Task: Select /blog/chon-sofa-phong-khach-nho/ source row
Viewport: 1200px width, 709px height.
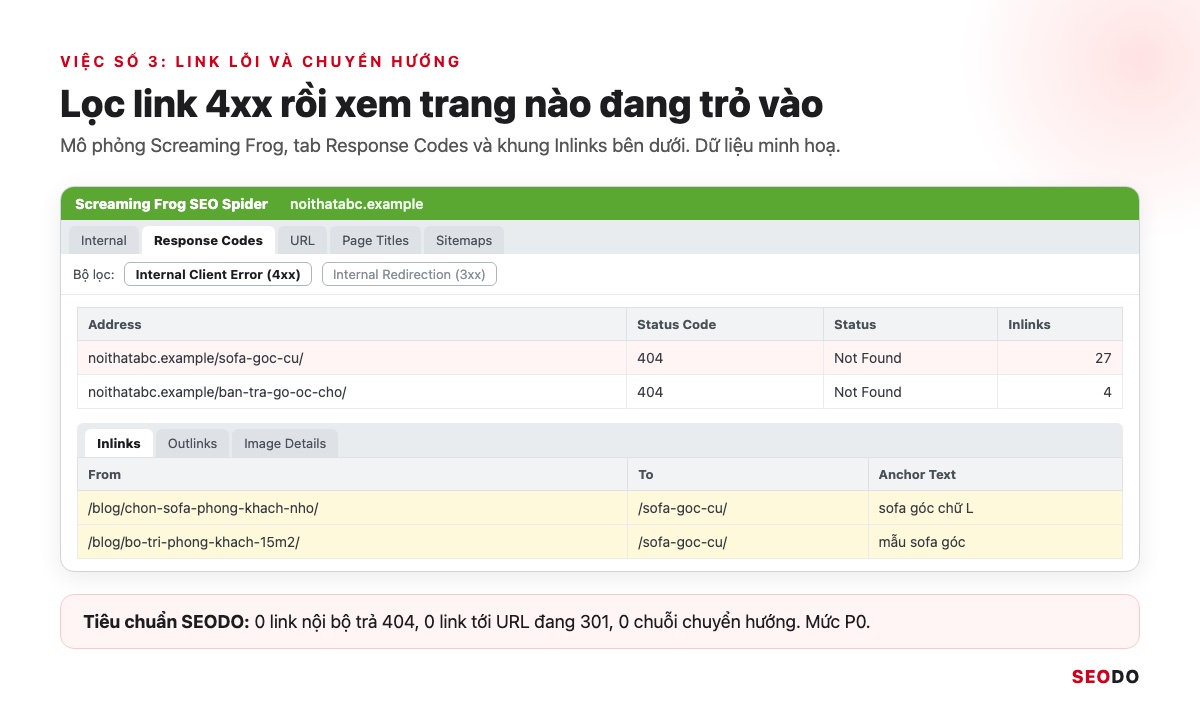Action: point(600,508)
